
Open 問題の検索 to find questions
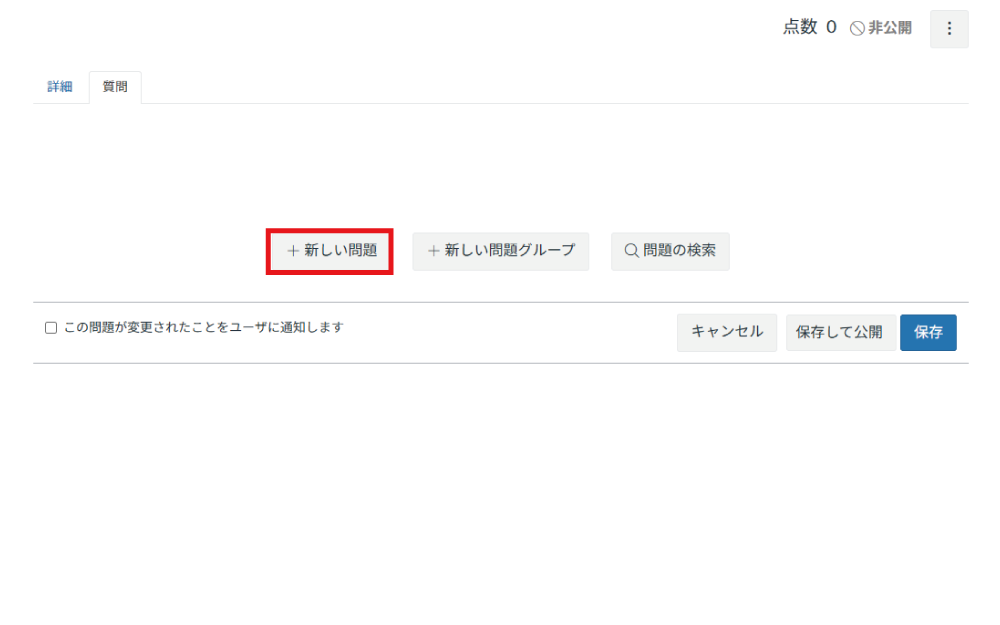[x=670, y=251]
